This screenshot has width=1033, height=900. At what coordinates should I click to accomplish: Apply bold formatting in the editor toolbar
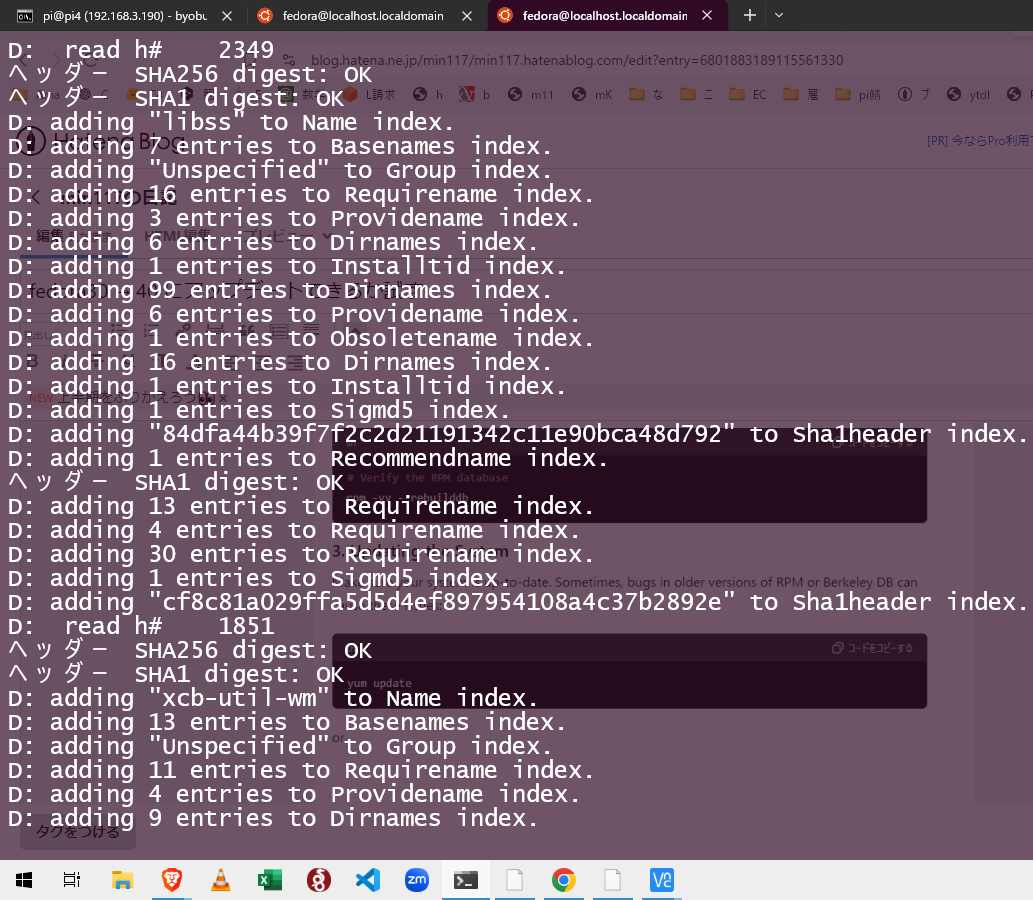31,360
